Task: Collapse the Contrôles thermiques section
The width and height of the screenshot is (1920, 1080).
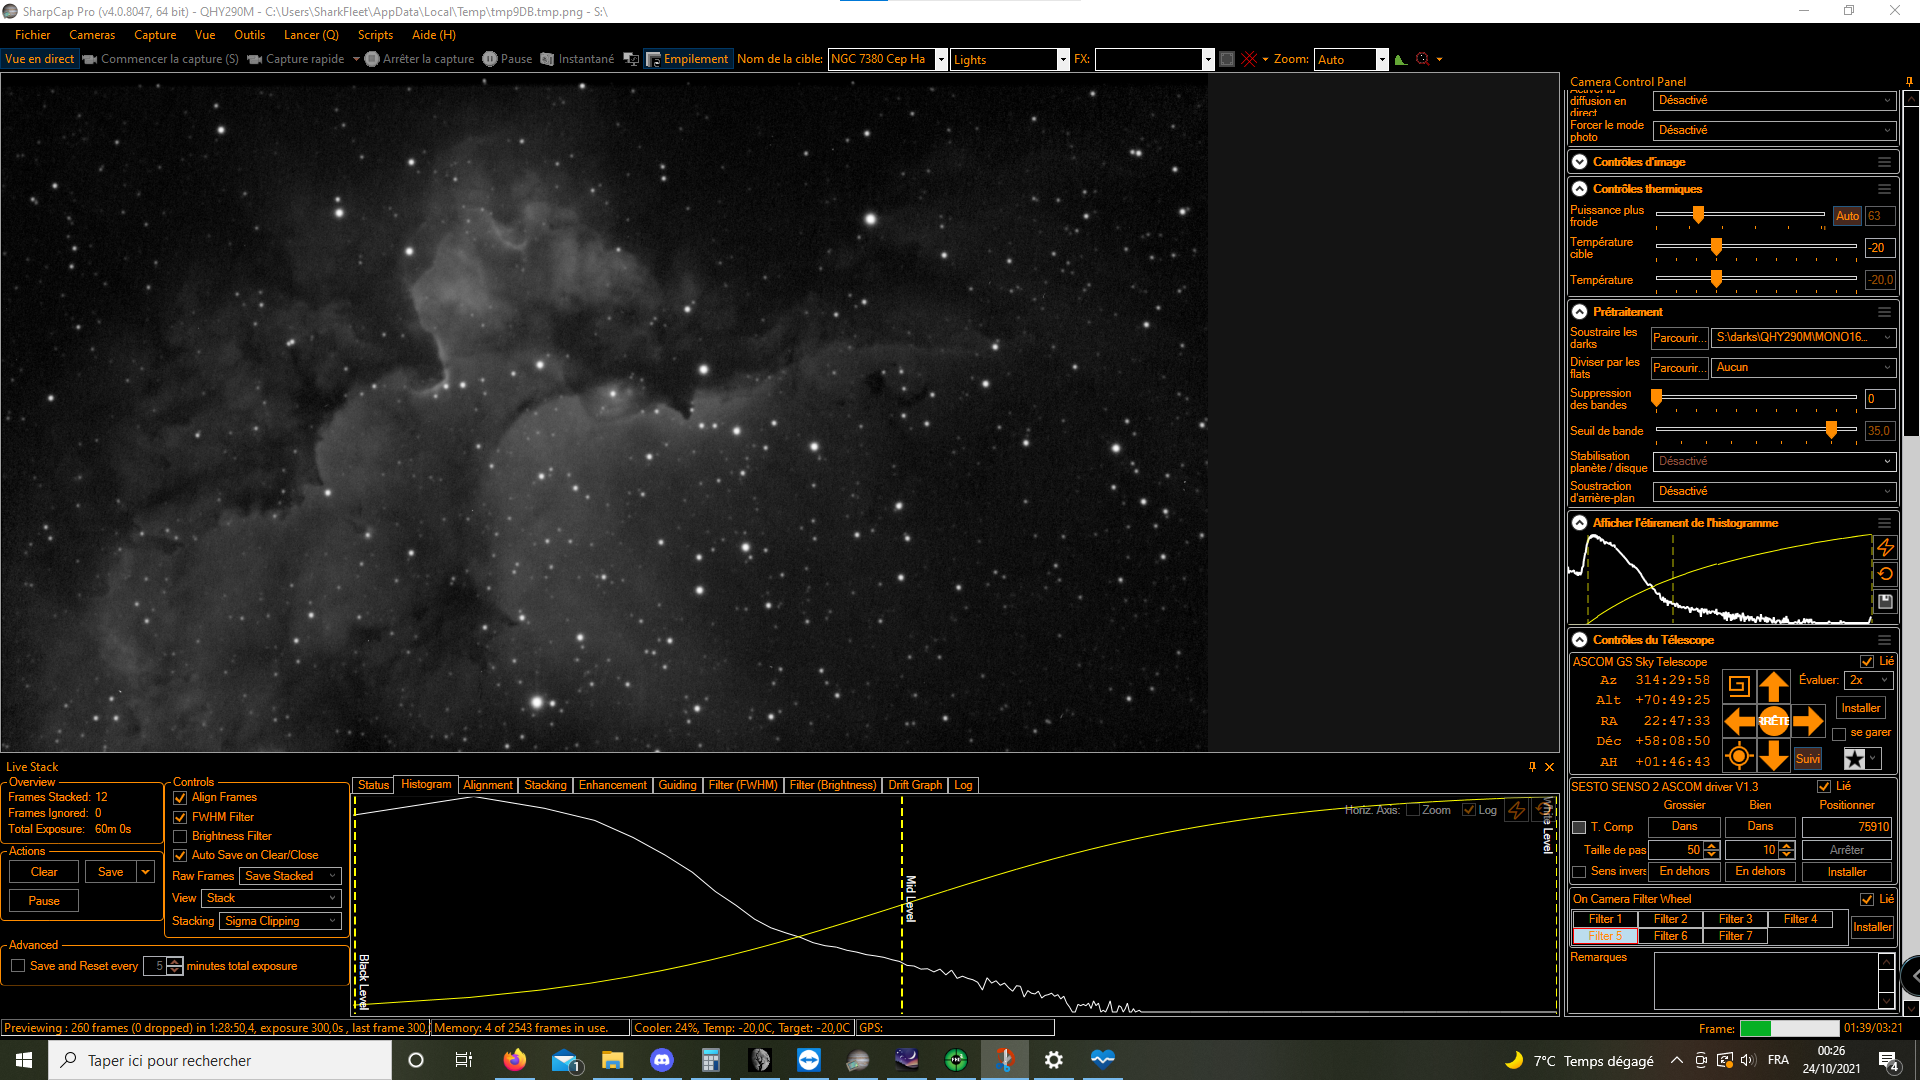Action: [x=1579, y=188]
